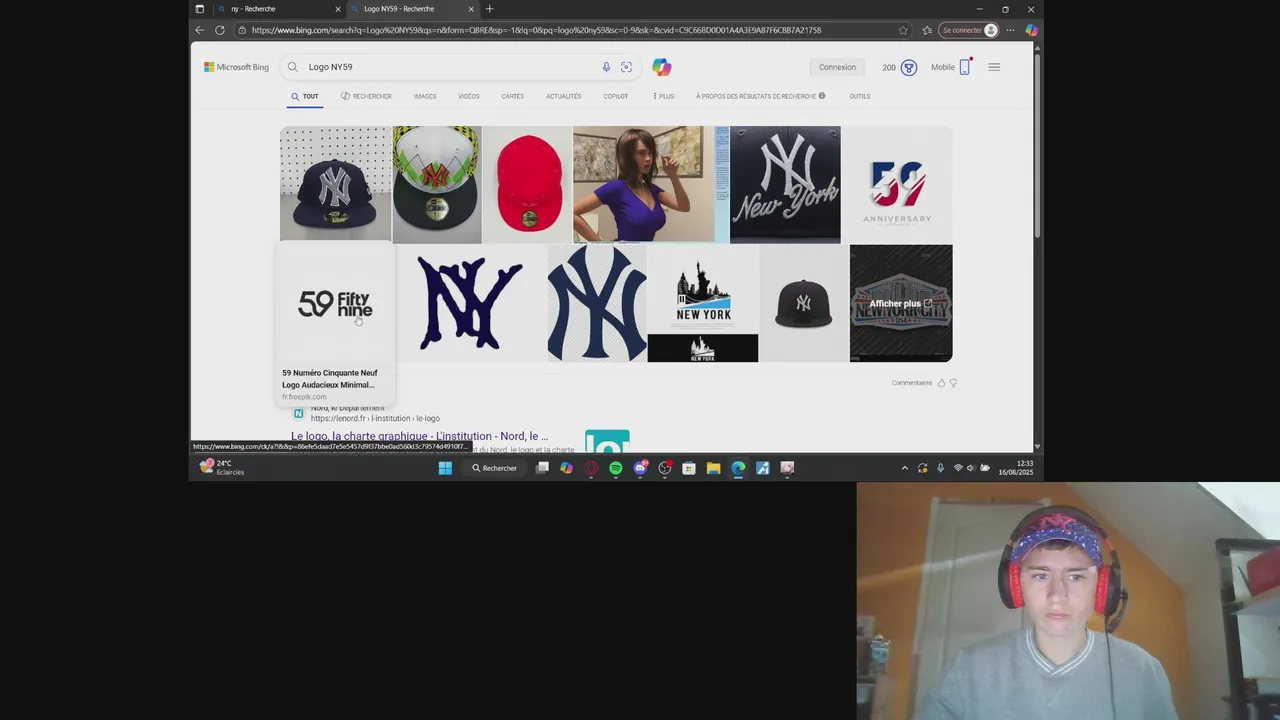Click the Connexion button
The width and height of the screenshot is (1280, 720).
point(837,67)
